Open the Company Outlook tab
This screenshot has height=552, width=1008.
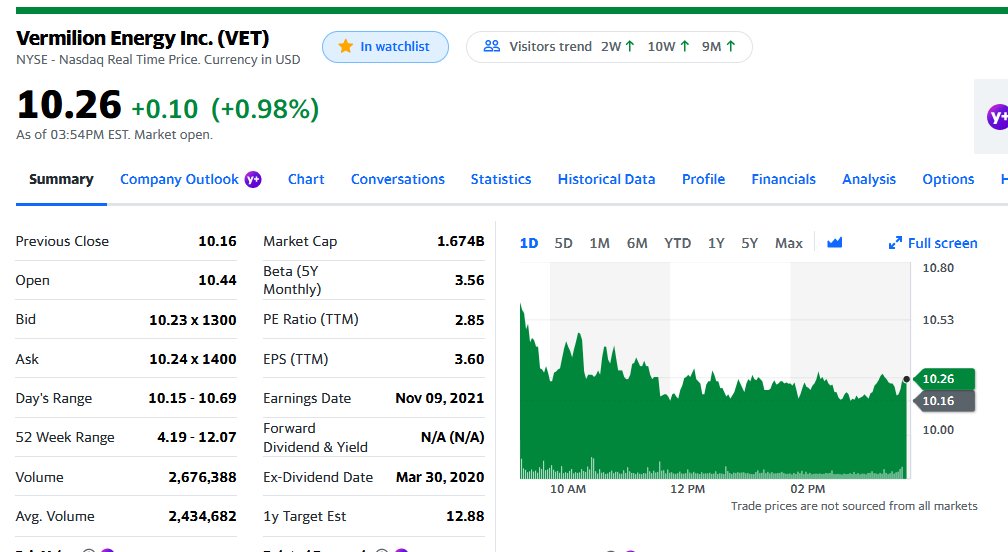(x=179, y=179)
